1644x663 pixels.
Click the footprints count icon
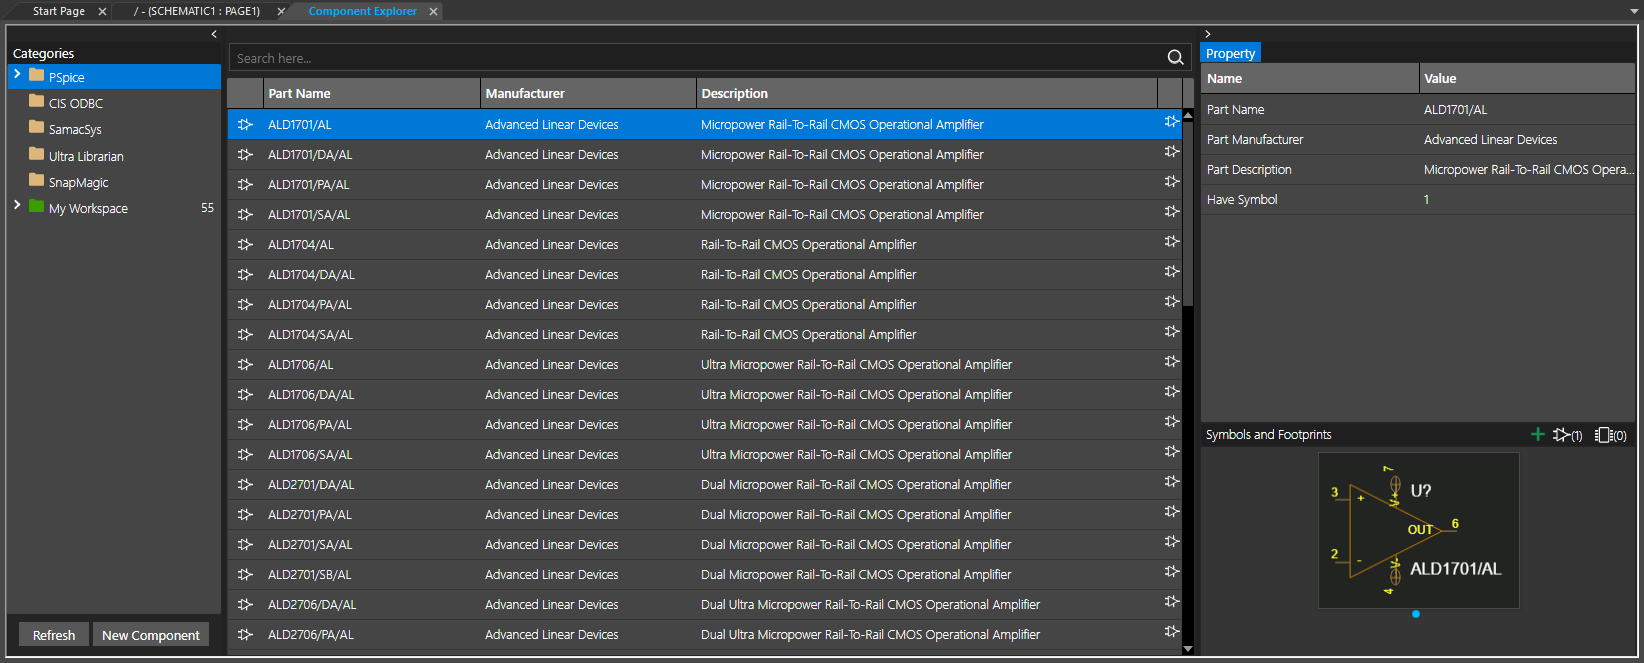click(1610, 435)
